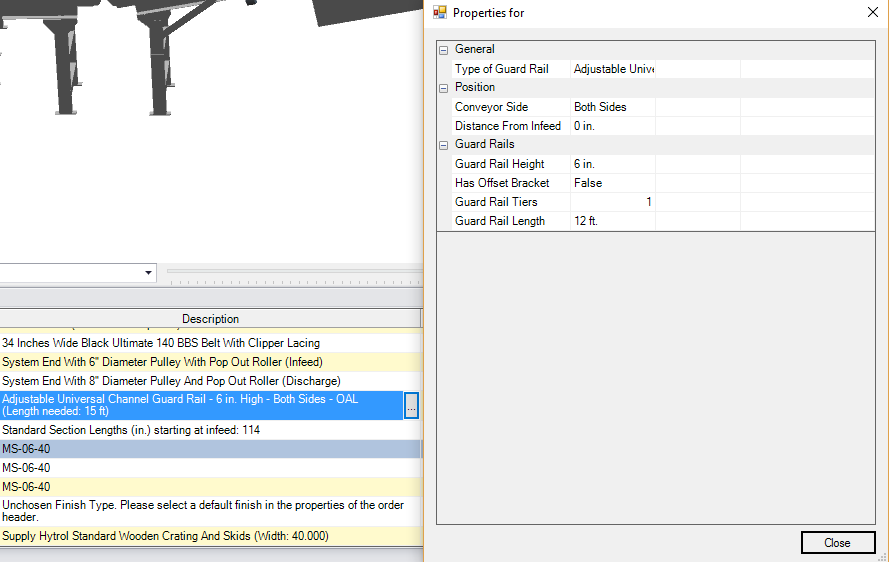
Task: Edit Guard Rail Height value 6 in.
Action: pos(612,164)
